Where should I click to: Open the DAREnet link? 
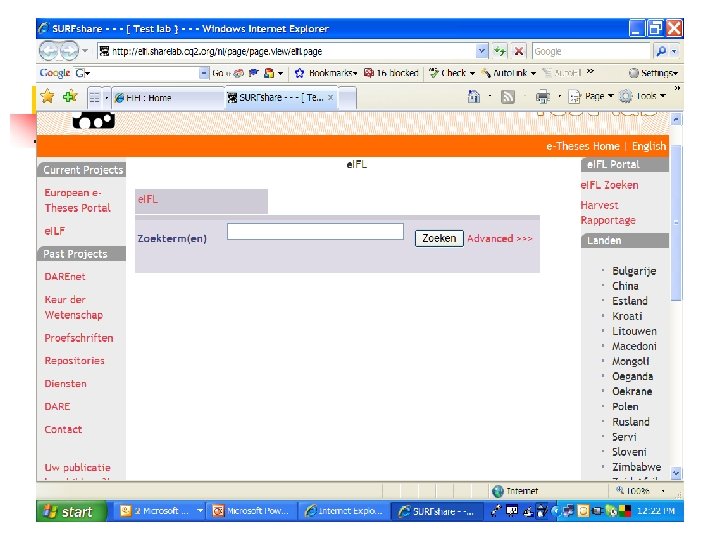[x=65, y=276]
